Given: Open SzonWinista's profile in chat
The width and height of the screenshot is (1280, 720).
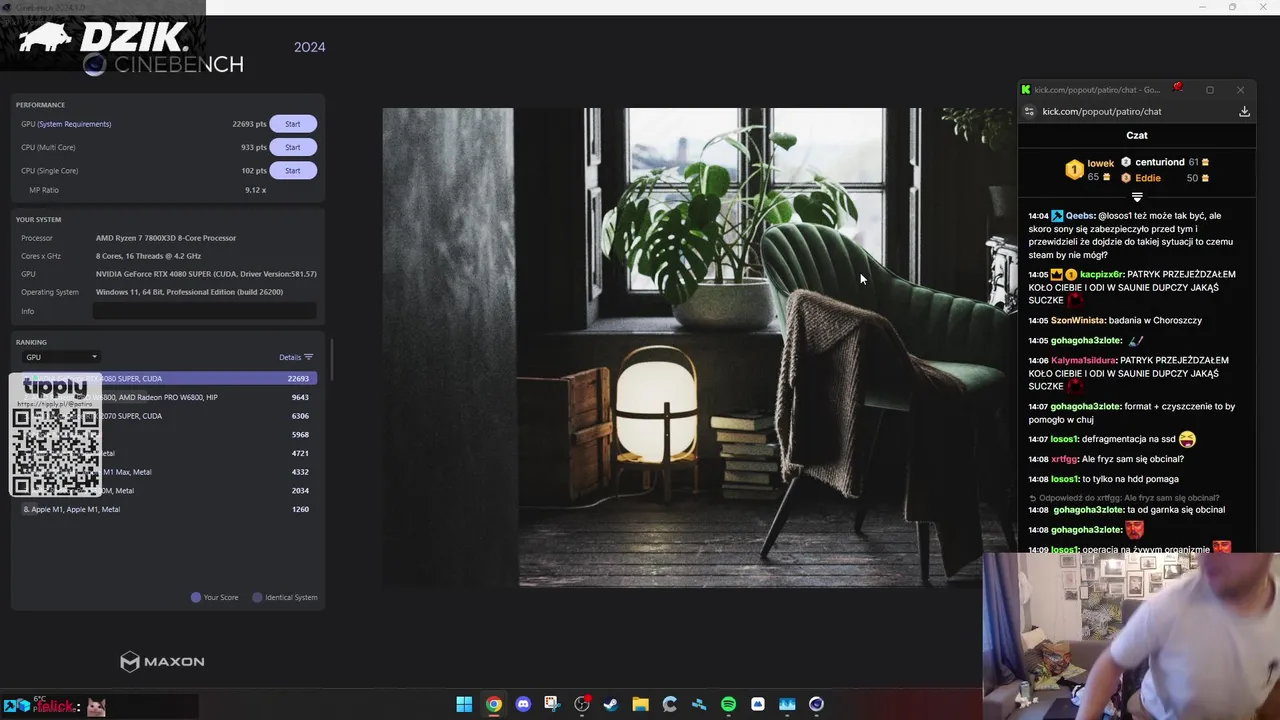Looking at the screenshot, I should pos(1078,320).
